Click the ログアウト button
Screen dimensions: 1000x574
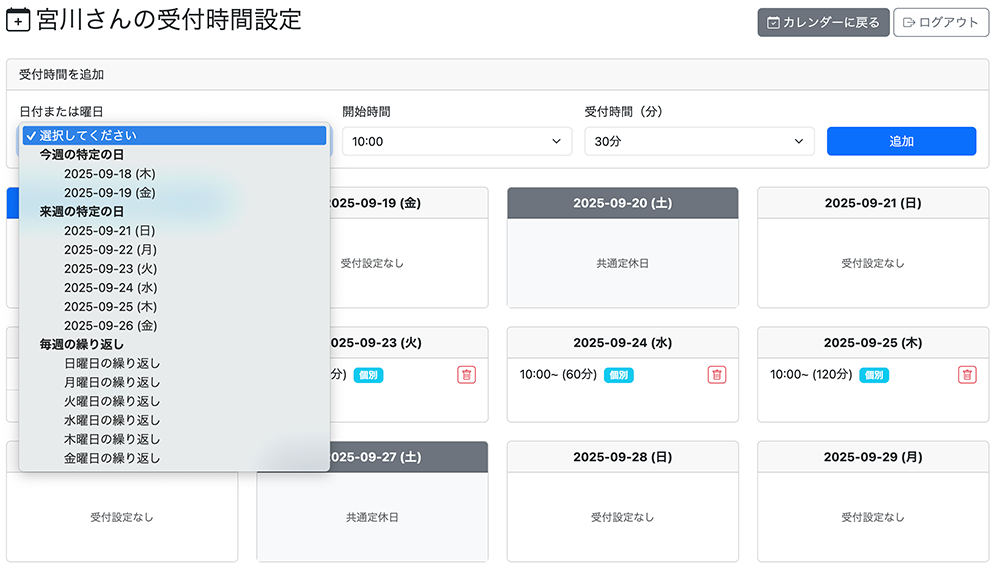[940, 23]
